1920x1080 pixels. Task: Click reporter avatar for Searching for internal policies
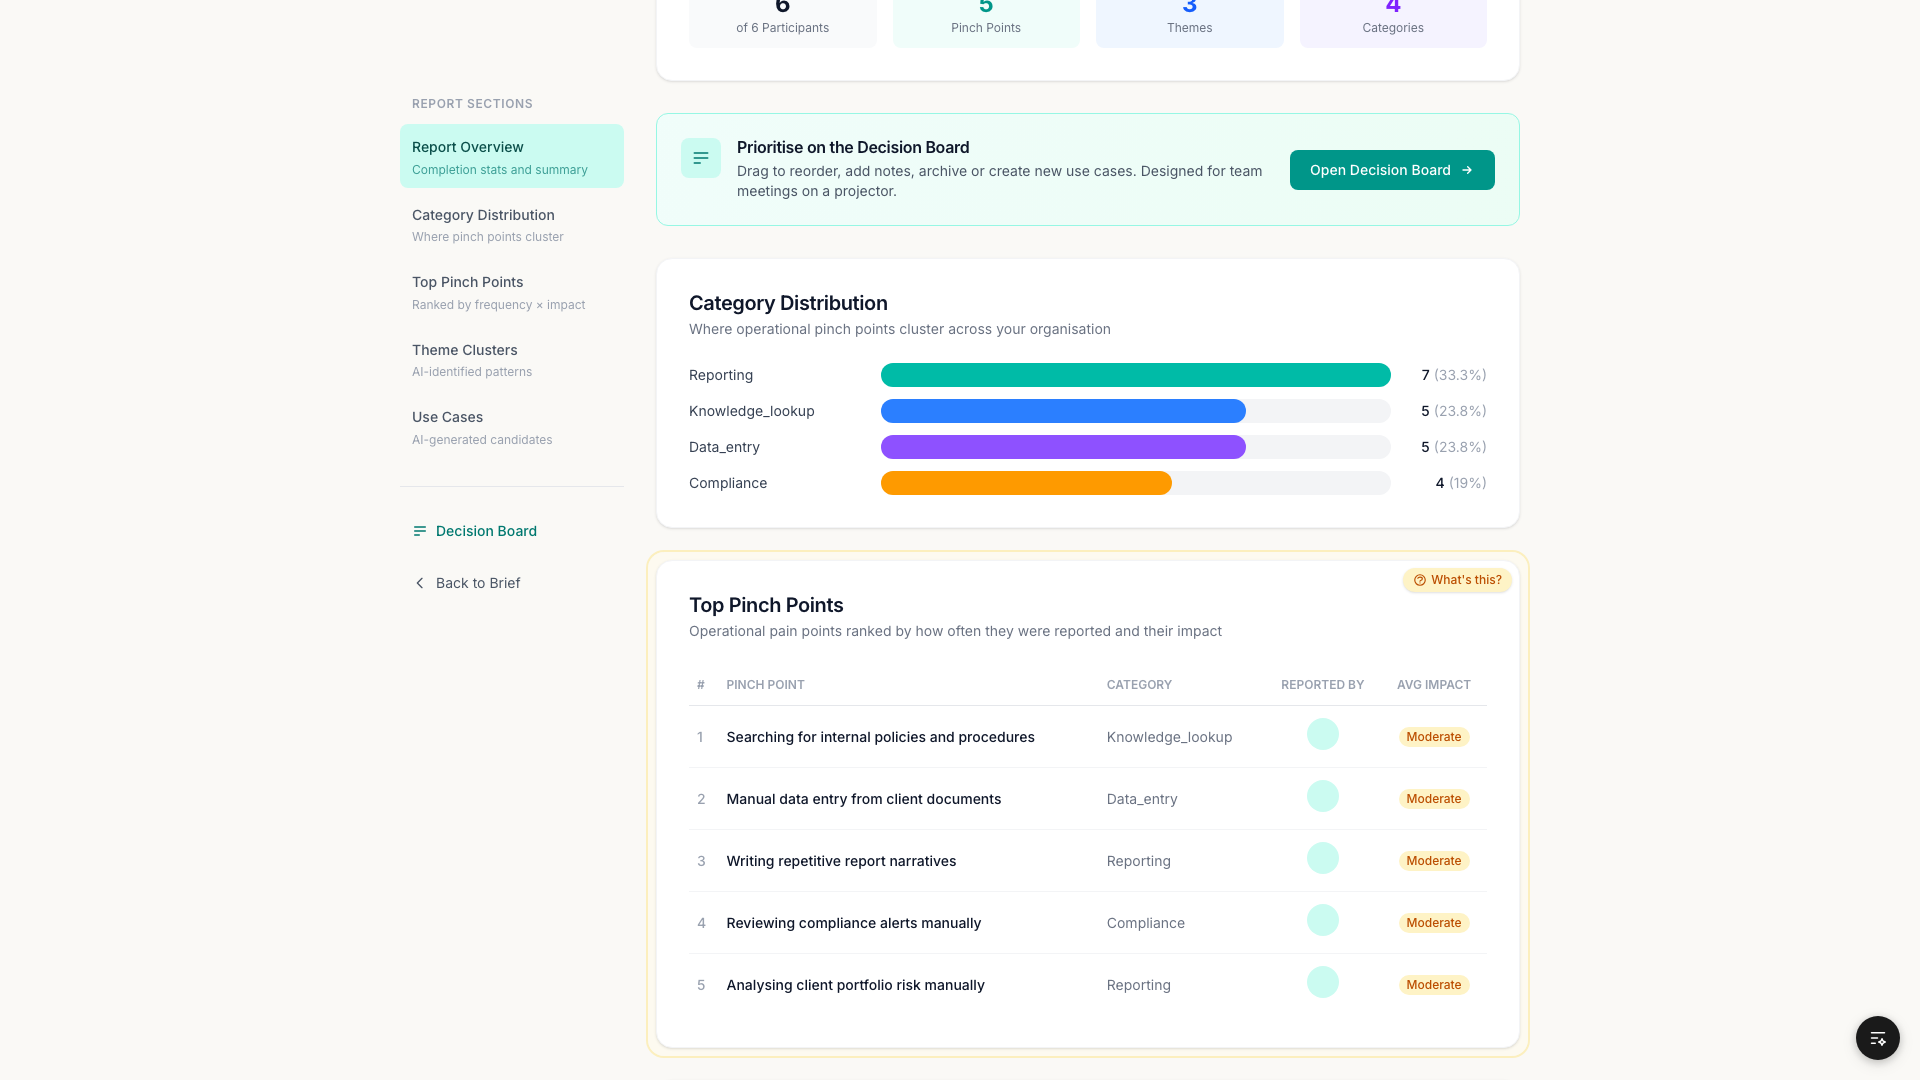tap(1322, 734)
